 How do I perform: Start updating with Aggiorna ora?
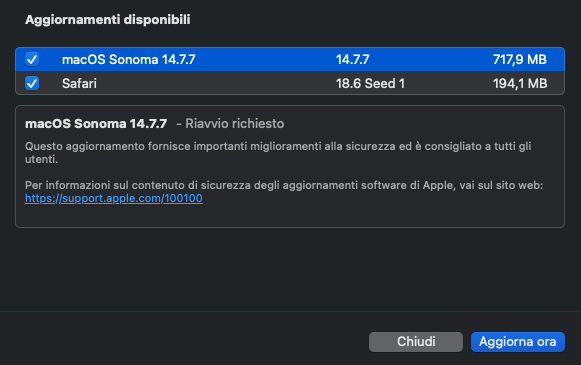pos(518,342)
